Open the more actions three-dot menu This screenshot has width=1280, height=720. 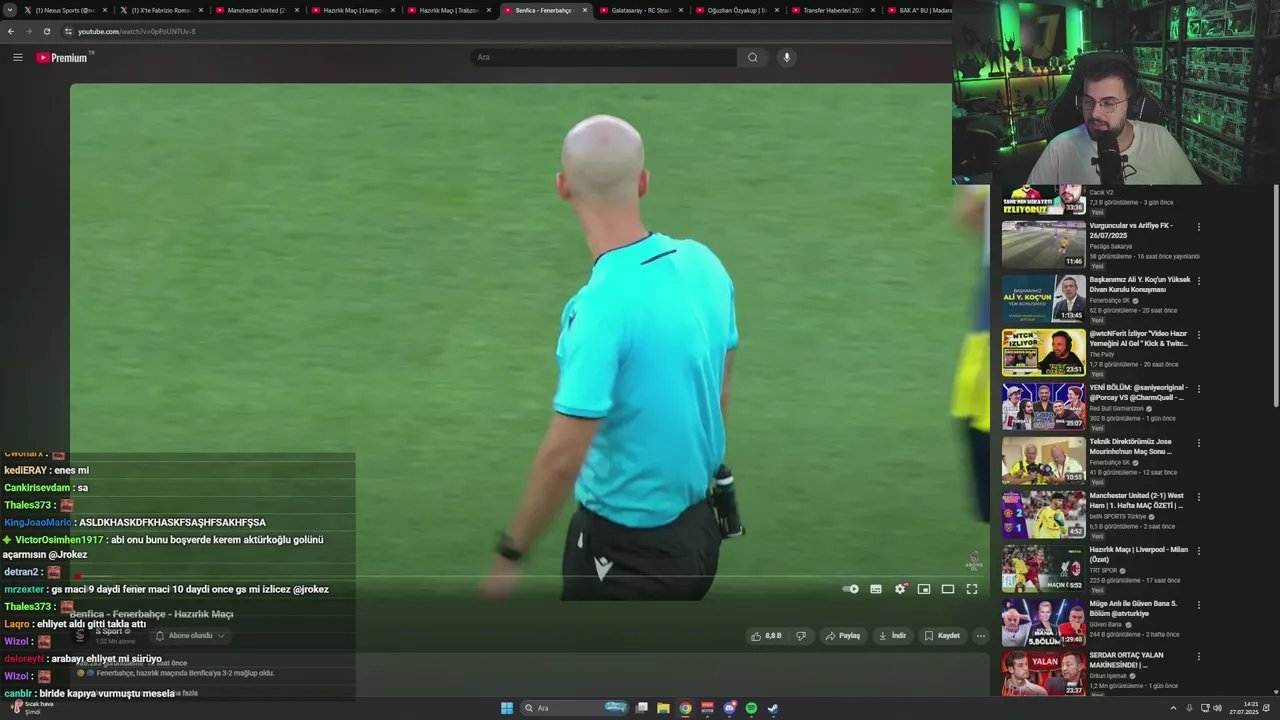coord(981,635)
